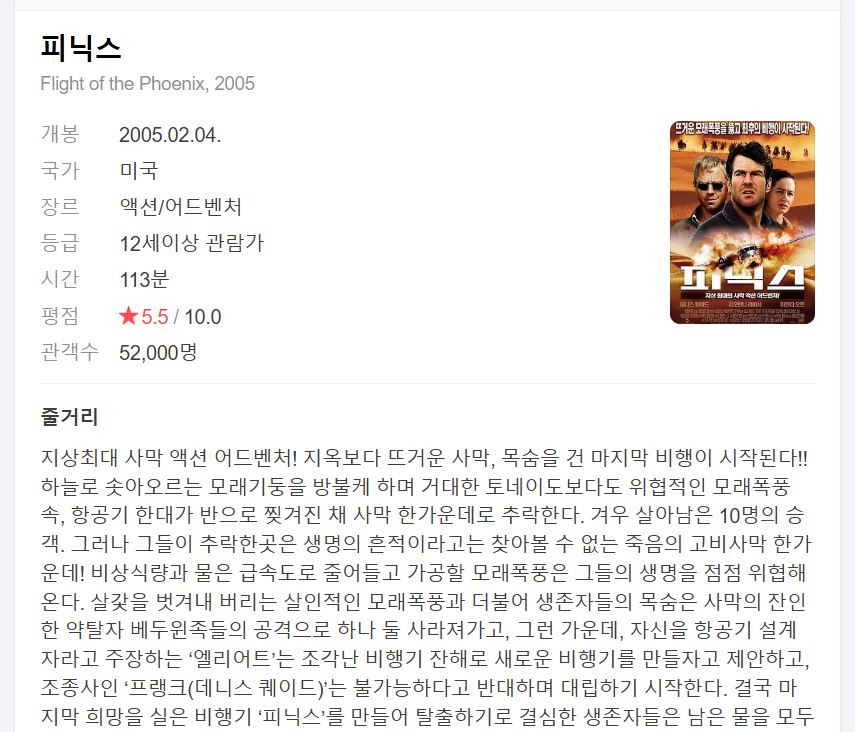
Task: Click the 개봉 label
Action: pos(60,134)
